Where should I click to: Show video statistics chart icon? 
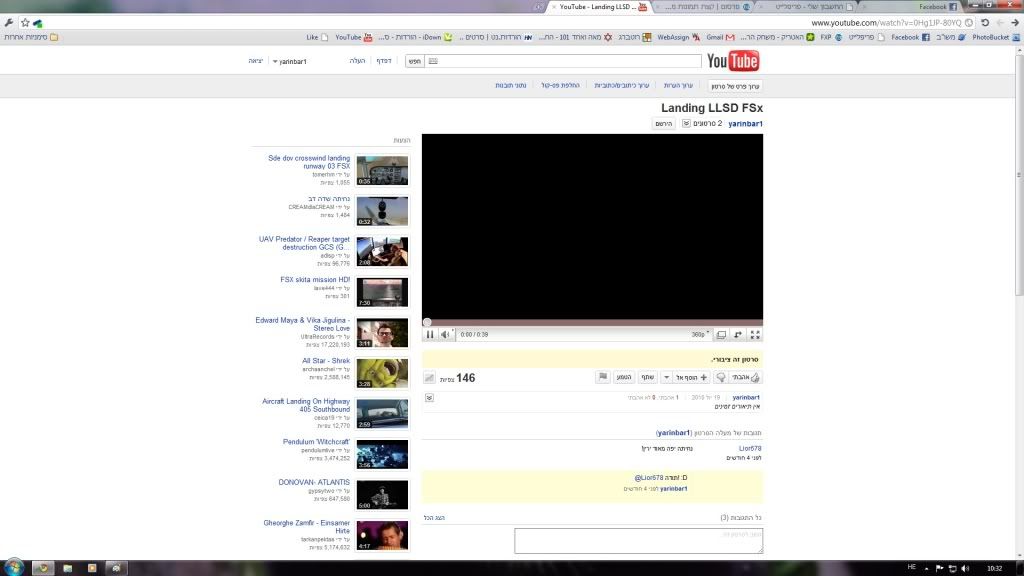[429, 378]
